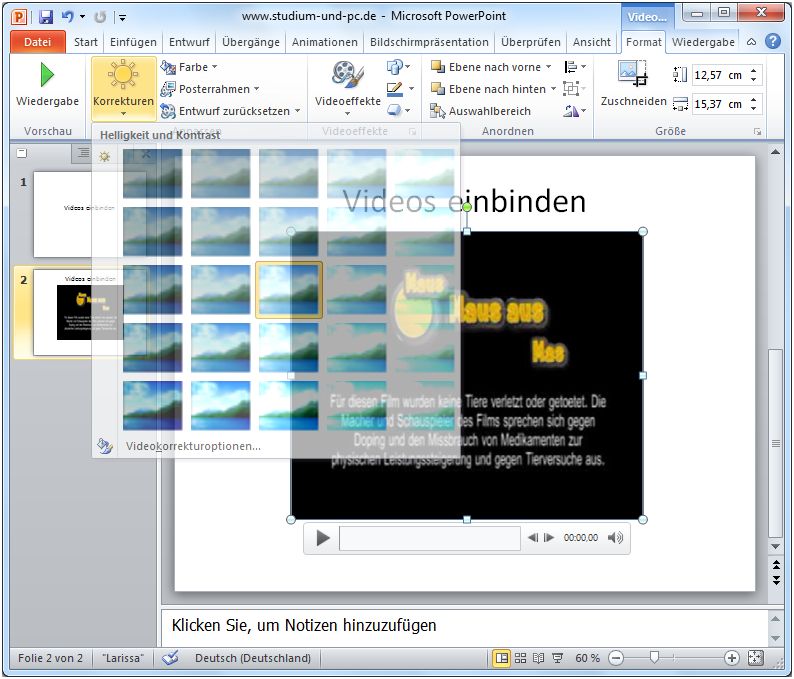Switch to the Animationen tab
Image resolution: width=794 pixels, height=679 pixels.
pyautogui.click(x=325, y=42)
